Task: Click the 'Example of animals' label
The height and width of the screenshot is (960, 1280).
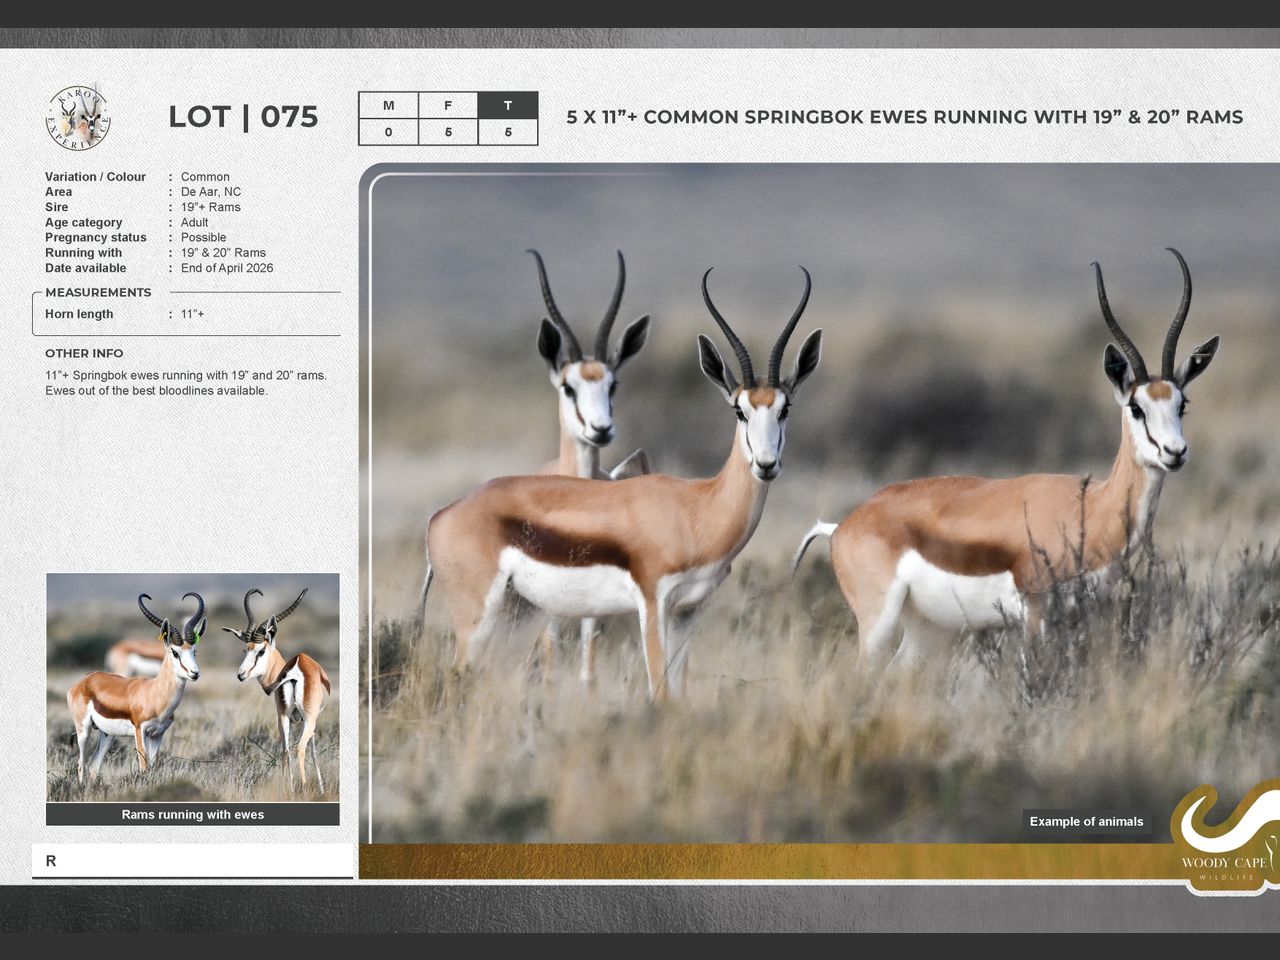Action: pos(1086,822)
